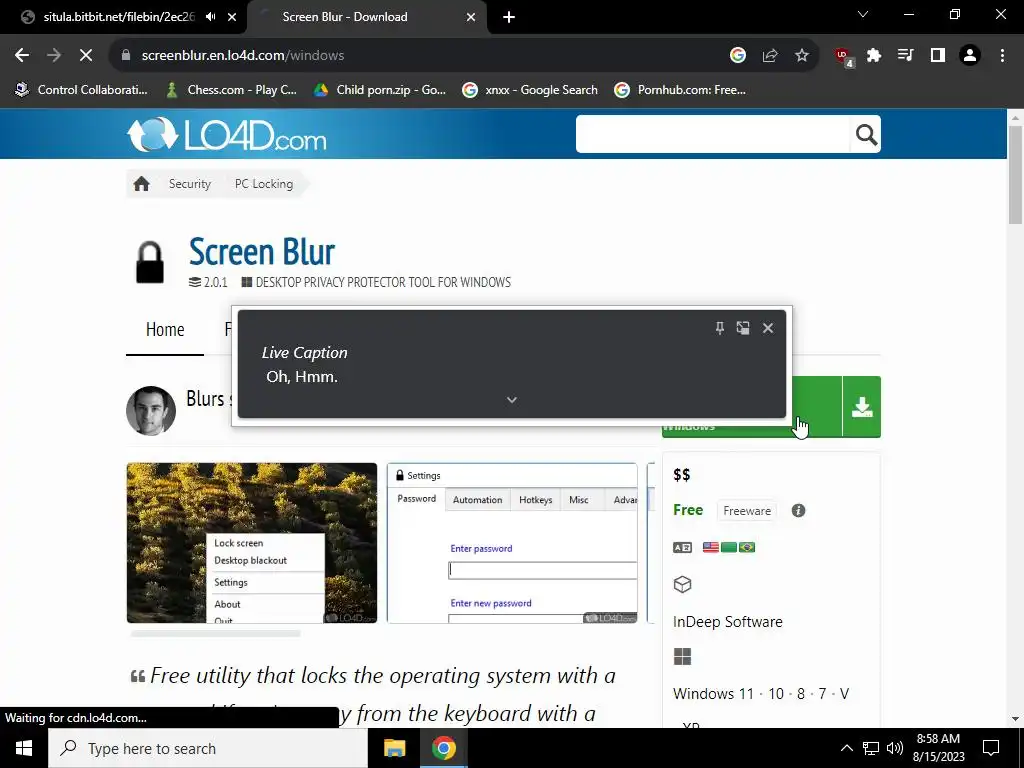Open the Windows Start menu
Image resolution: width=1024 pixels, height=768 pixels.
coord(24,748)
